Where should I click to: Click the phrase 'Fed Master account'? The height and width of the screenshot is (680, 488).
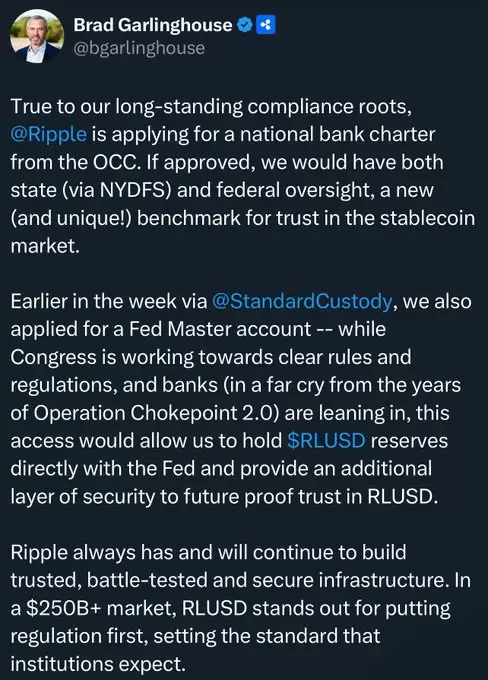point(219,329)
